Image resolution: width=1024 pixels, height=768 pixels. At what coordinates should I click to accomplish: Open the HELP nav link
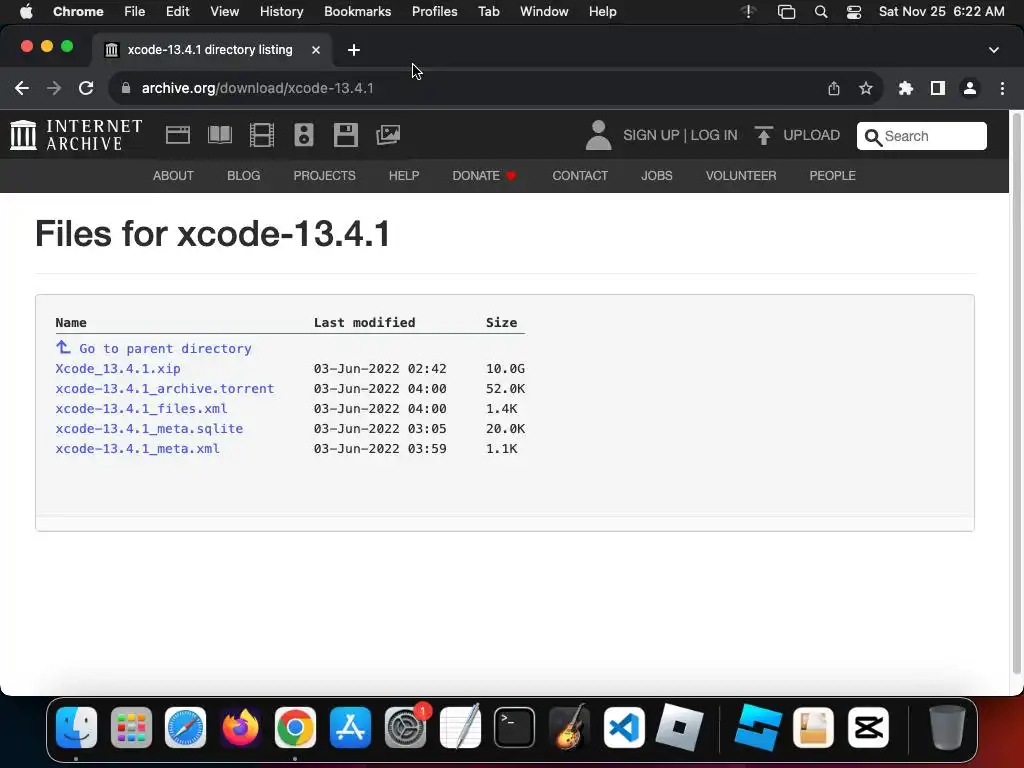click(x=404, y=176)
